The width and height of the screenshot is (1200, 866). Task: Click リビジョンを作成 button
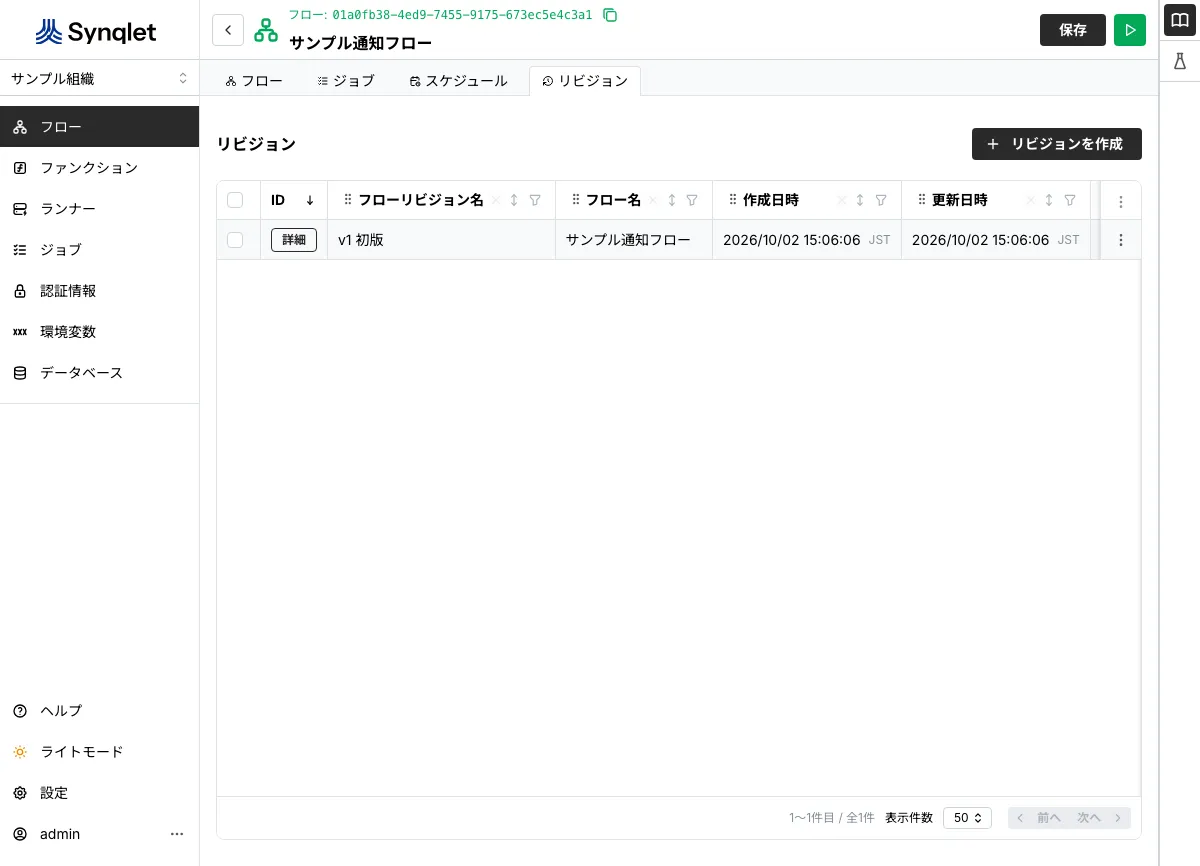1057,144
